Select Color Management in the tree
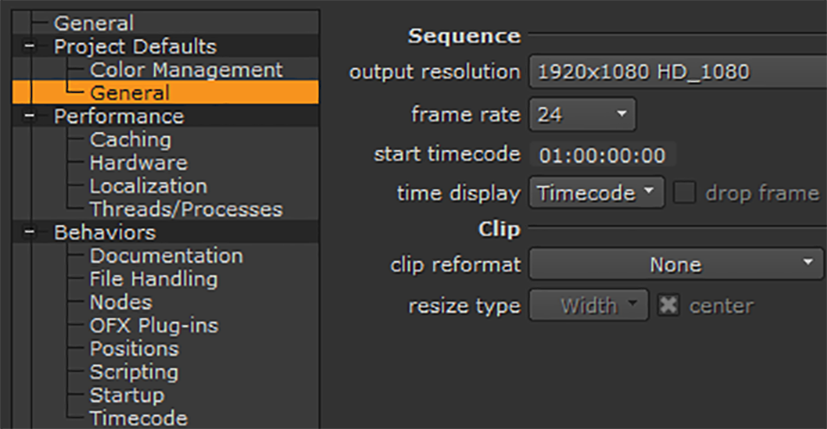The width and height of the screenshot is (827, 429). pyautogui.click(x=186, y=70)
